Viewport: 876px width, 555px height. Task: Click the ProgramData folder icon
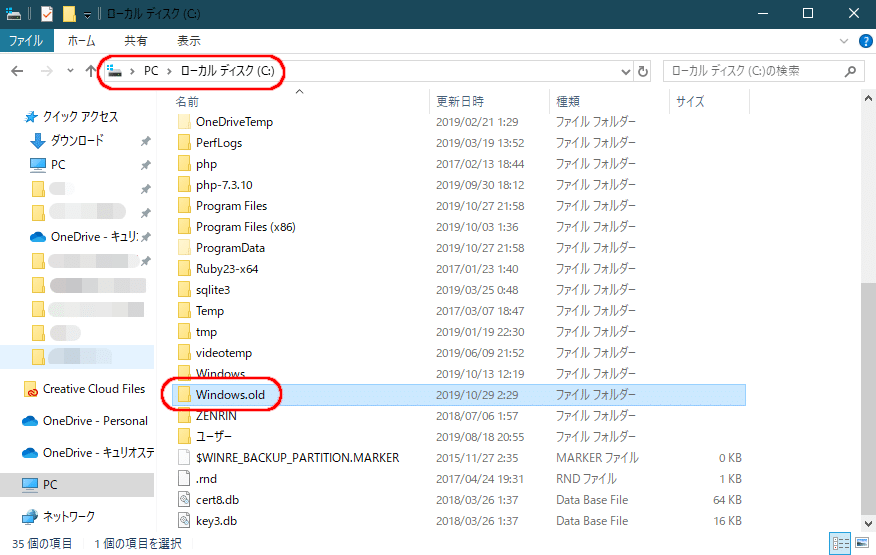(x=184, y=248)
